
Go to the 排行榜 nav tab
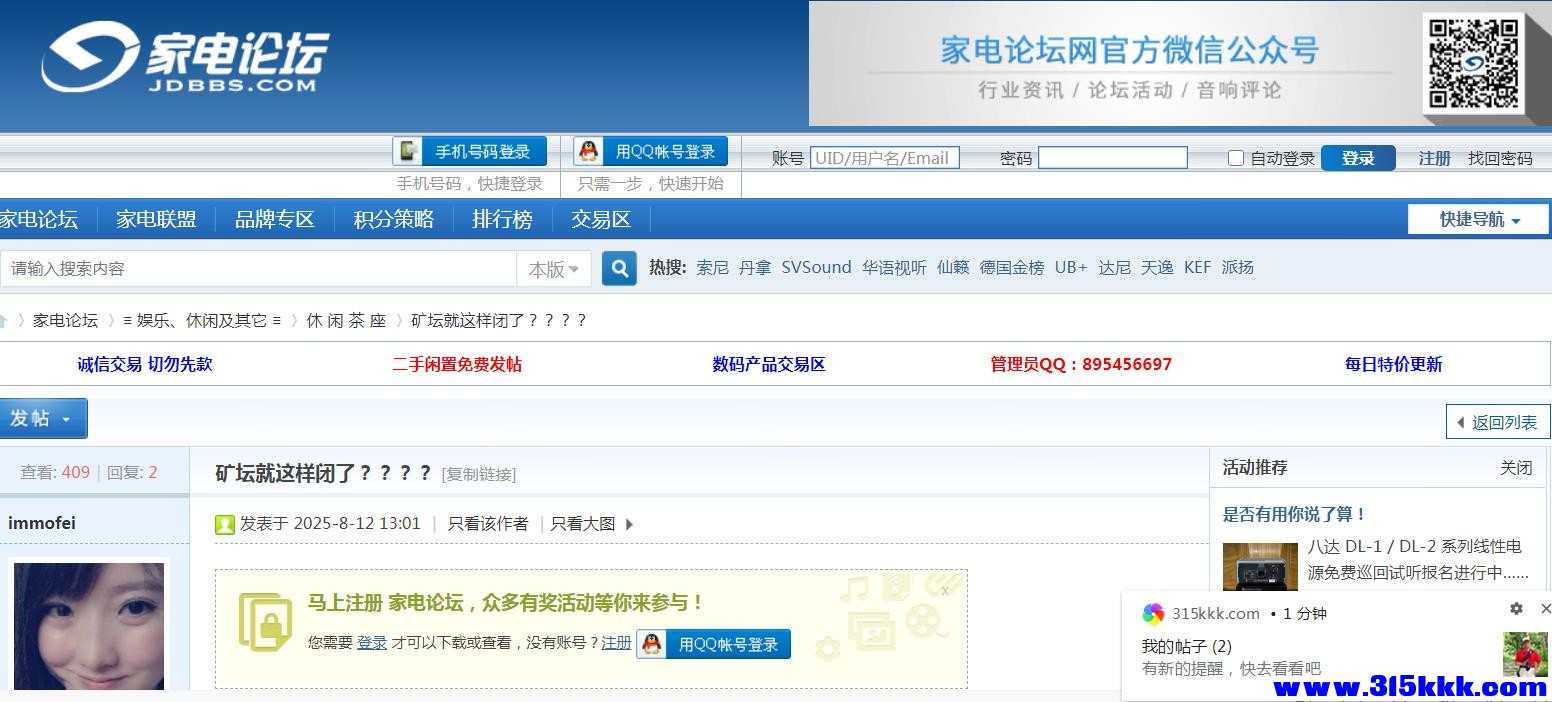point(502,219)
